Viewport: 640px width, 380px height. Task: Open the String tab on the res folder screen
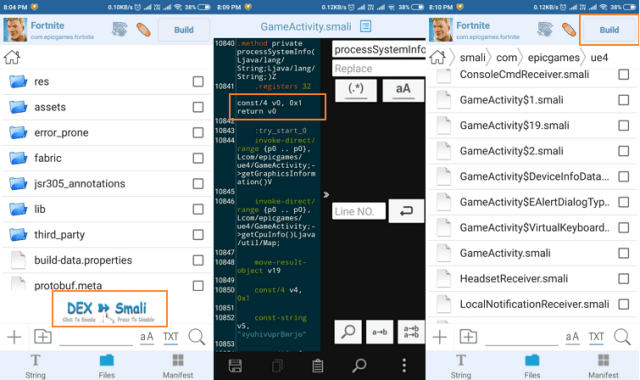tap(36, 366)
